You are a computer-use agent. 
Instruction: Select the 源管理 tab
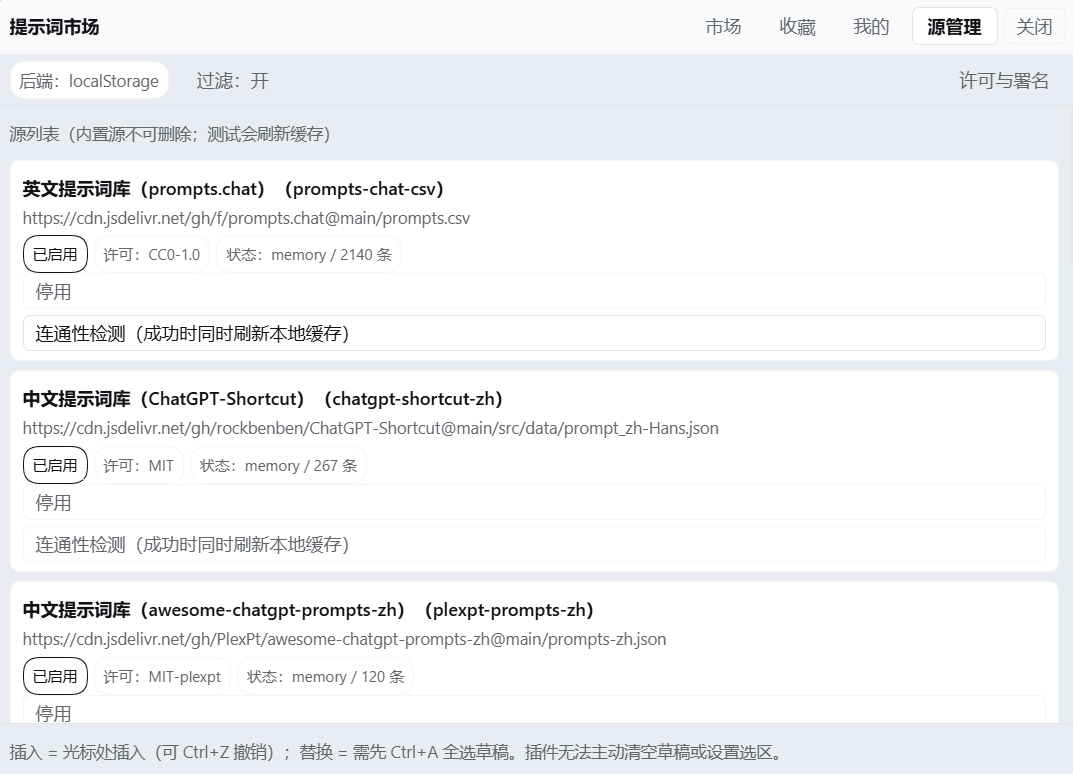click(954, 27)
